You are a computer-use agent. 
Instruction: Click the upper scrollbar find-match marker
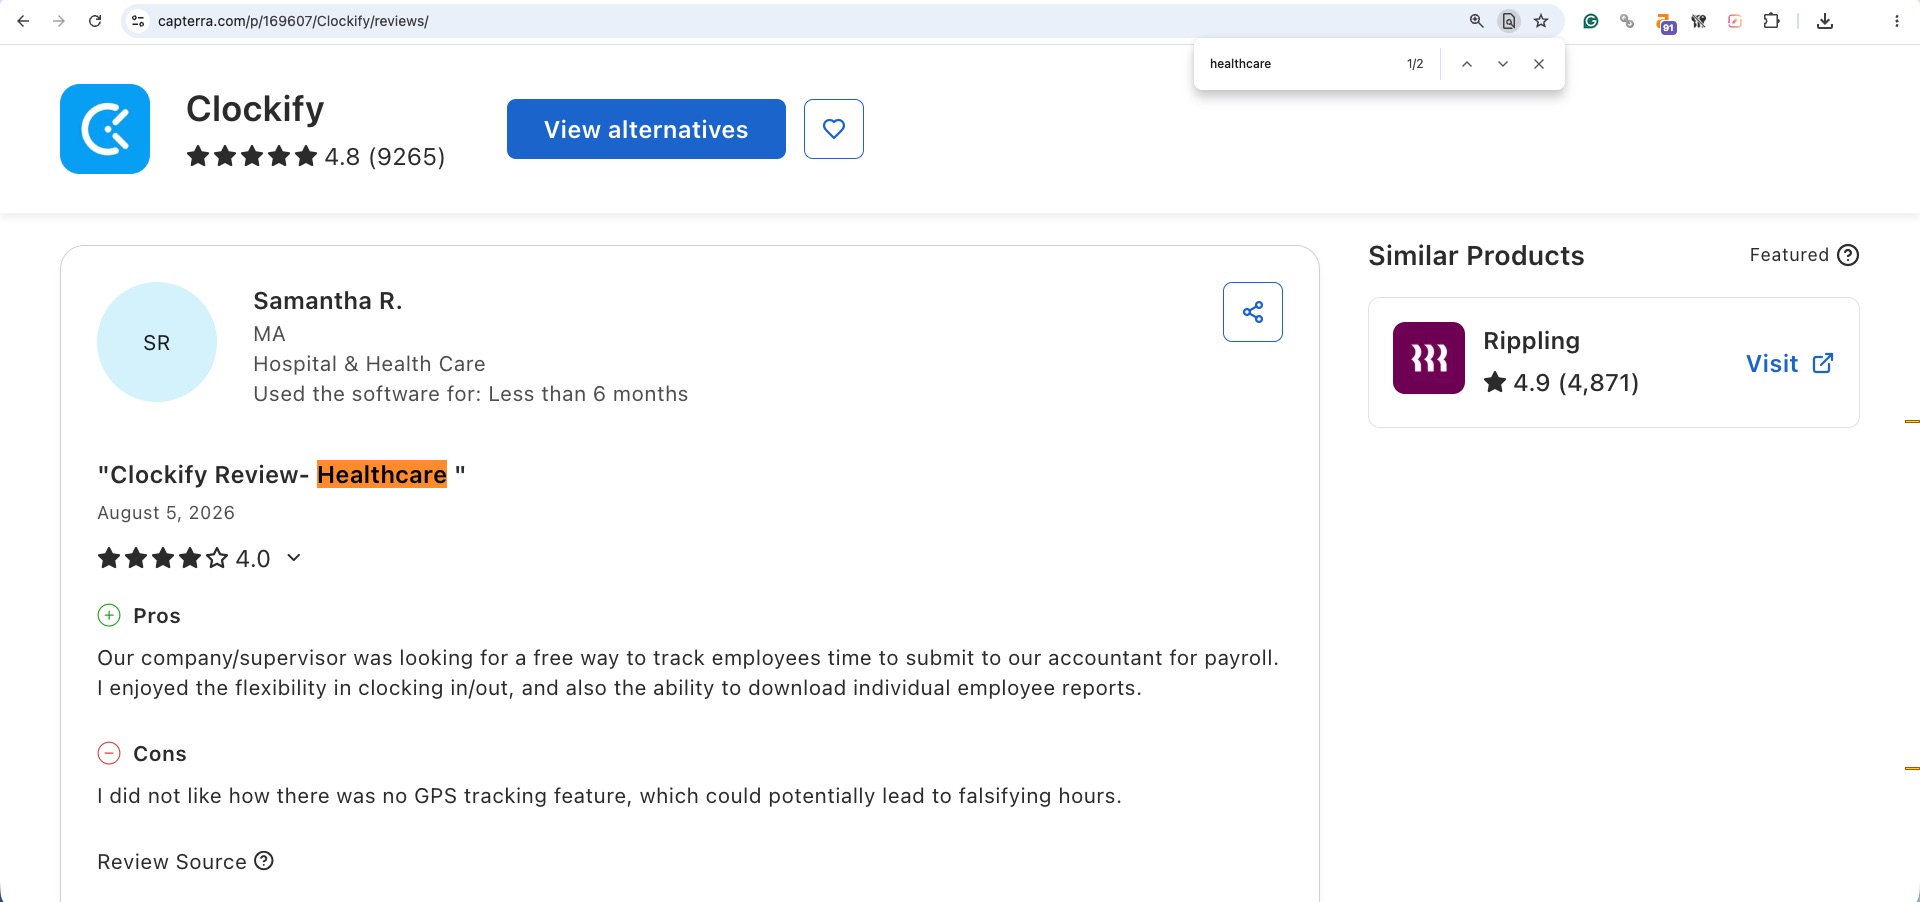pyautogui.click(x=1912, y=422)
